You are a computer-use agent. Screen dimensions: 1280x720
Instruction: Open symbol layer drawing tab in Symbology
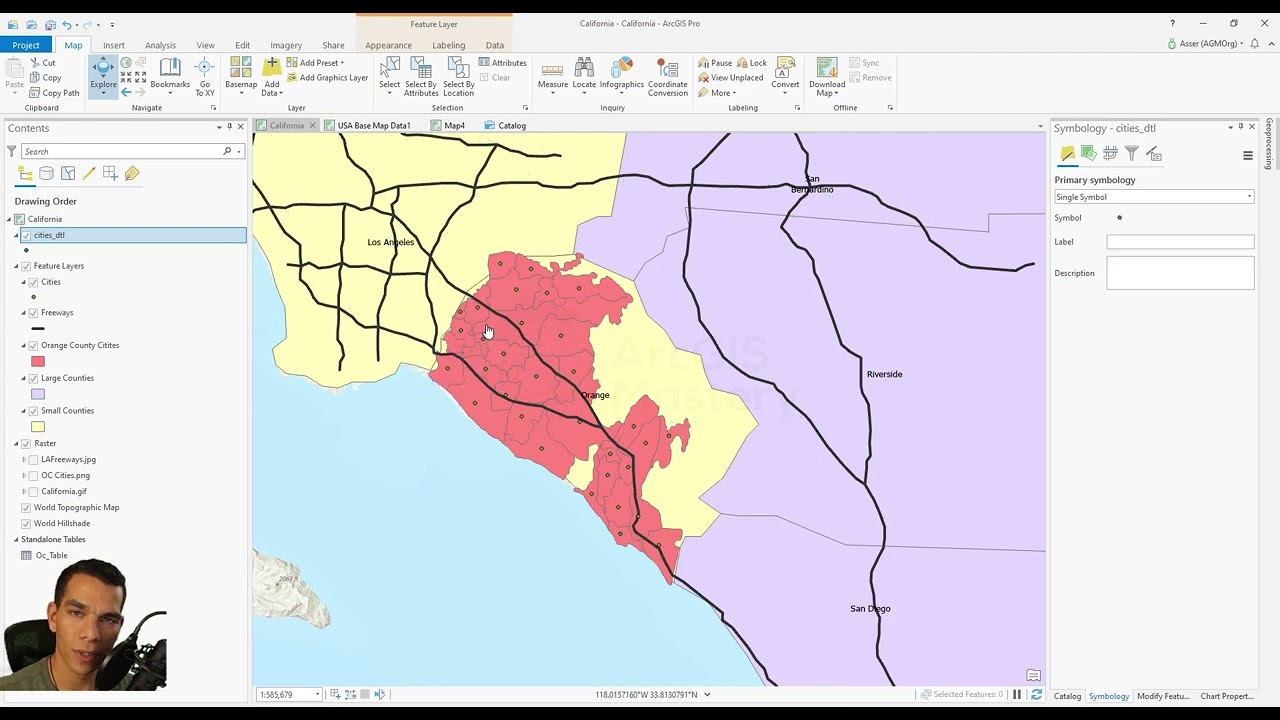coord(1110,154)
